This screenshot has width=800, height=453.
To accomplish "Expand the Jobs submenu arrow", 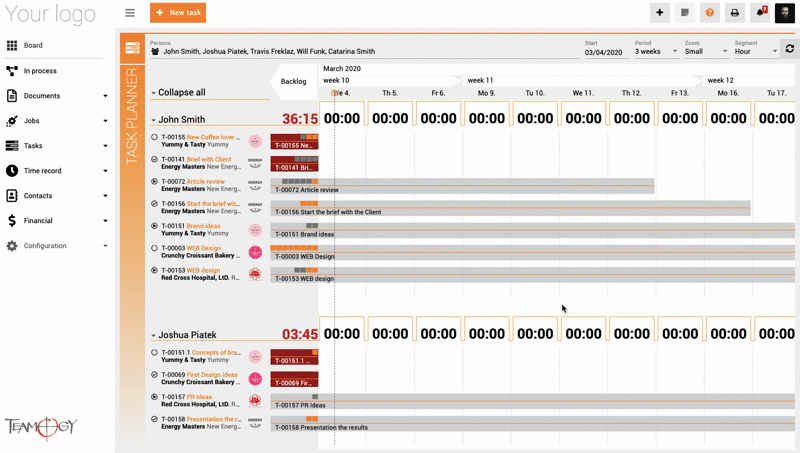I will (x=106, y=121).
